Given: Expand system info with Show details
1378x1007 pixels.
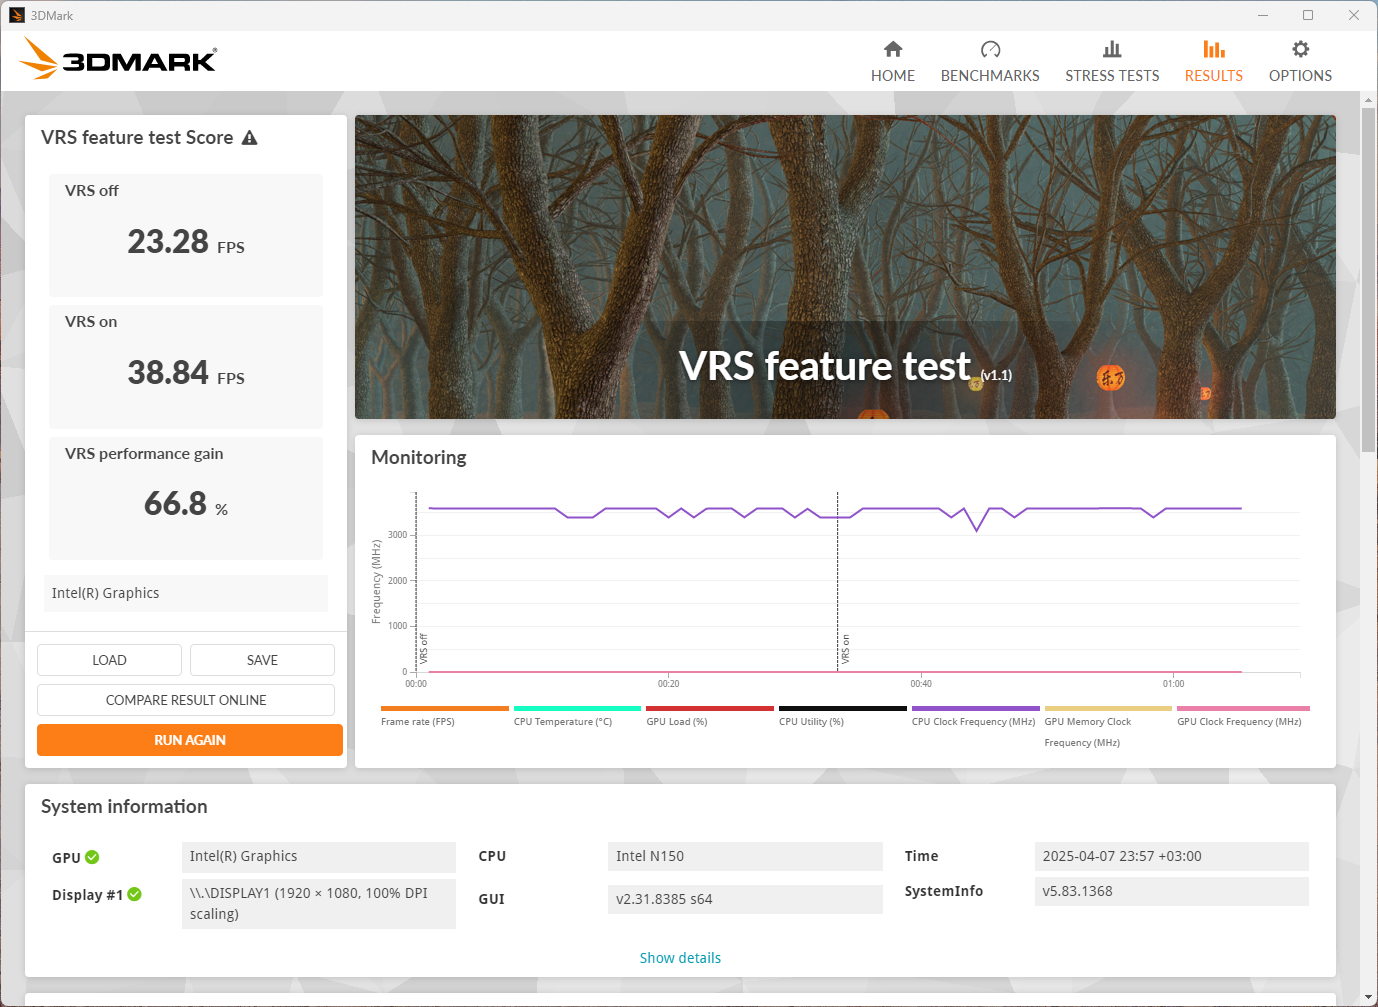Looking at the screenshot, I should coord(680,958).
